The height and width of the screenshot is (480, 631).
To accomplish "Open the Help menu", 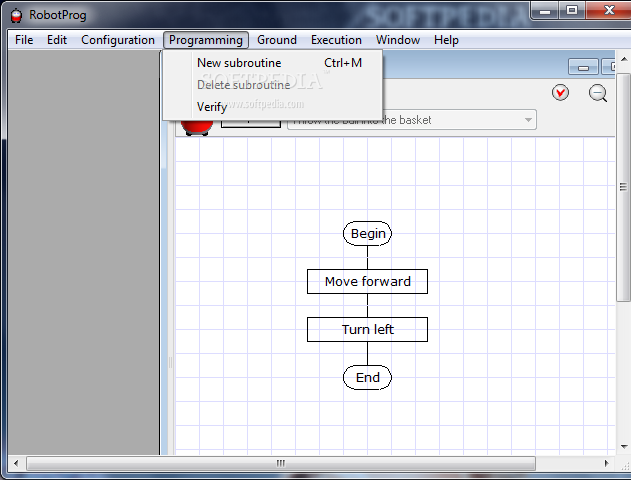I will click(x=446, y=40).
